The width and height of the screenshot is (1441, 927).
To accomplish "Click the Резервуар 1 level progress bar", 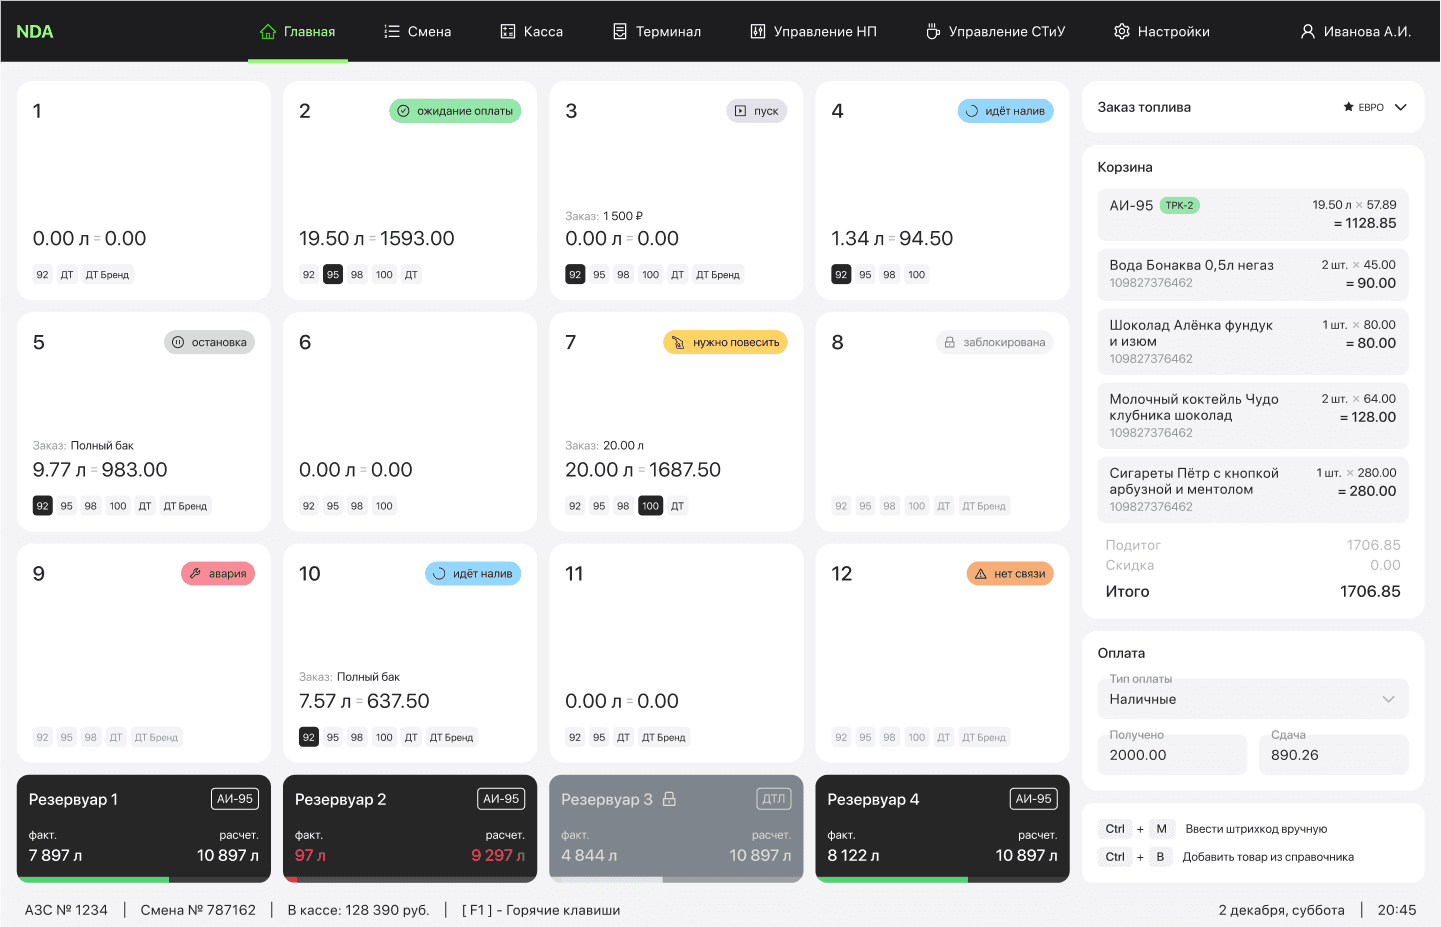I will [x=144, y=880].
